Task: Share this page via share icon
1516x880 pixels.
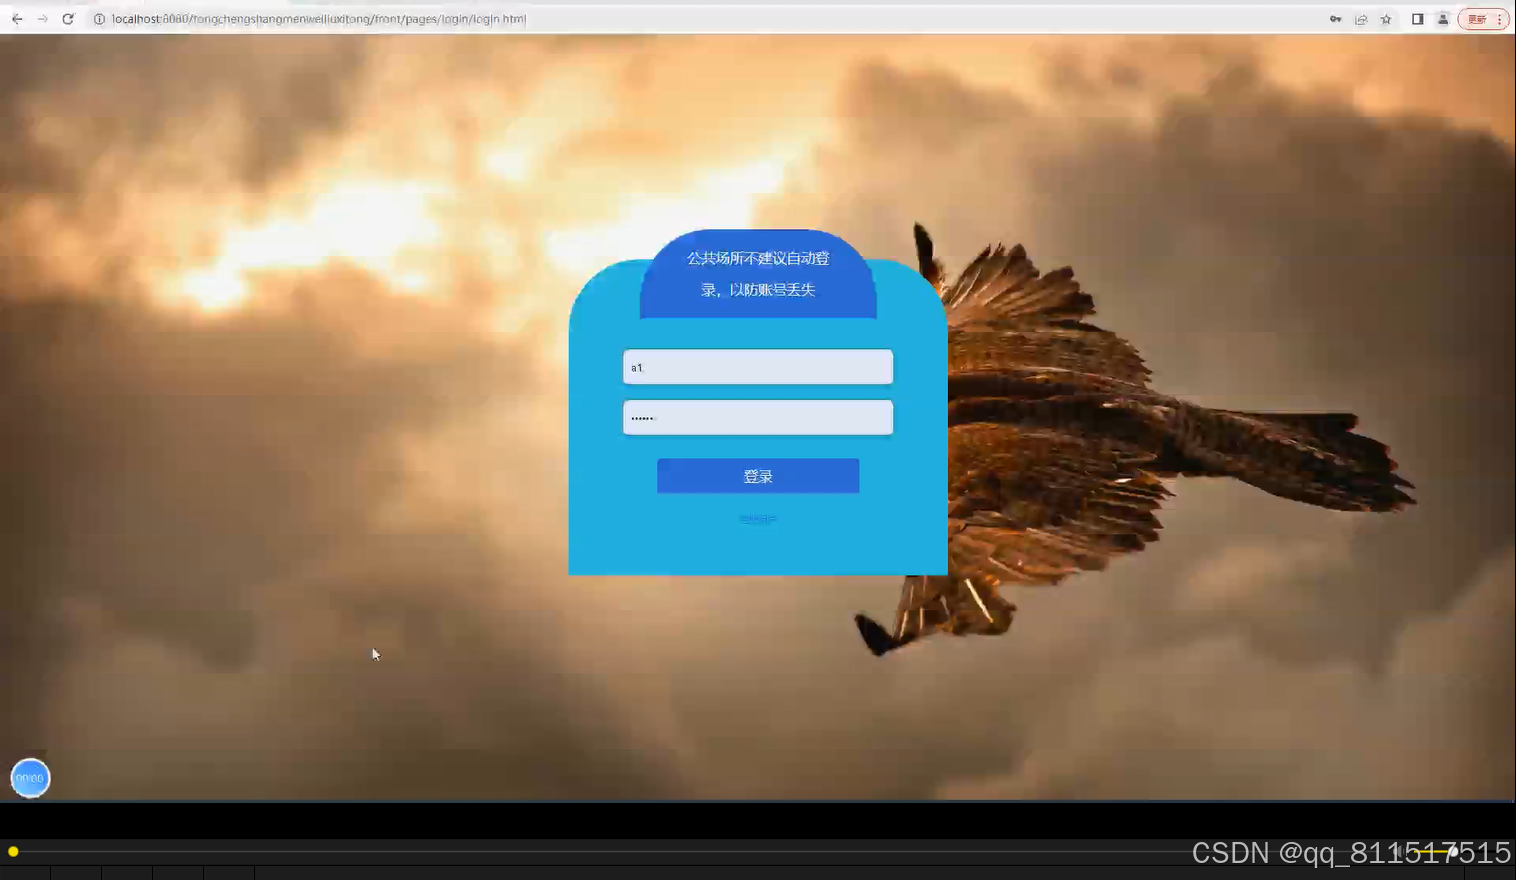Action: pyautogui.click(x=1361, y=19)
